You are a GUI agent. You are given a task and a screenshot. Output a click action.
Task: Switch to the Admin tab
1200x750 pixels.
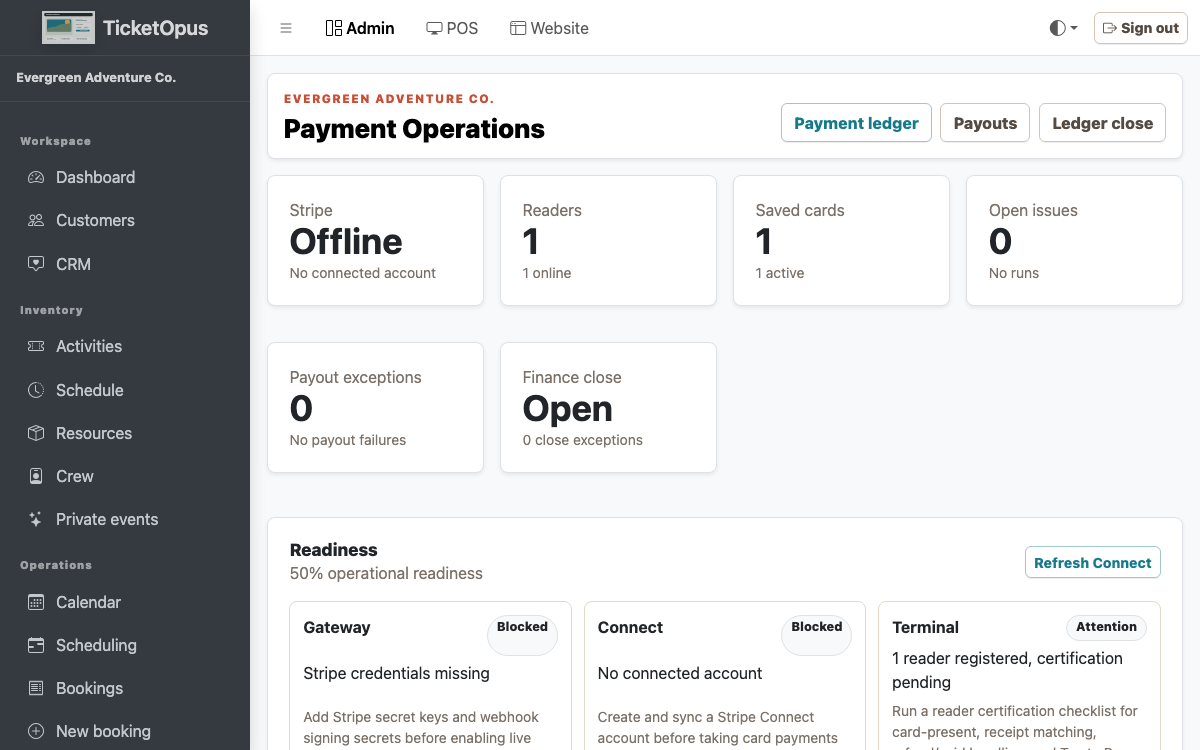[x=360, y=28]
